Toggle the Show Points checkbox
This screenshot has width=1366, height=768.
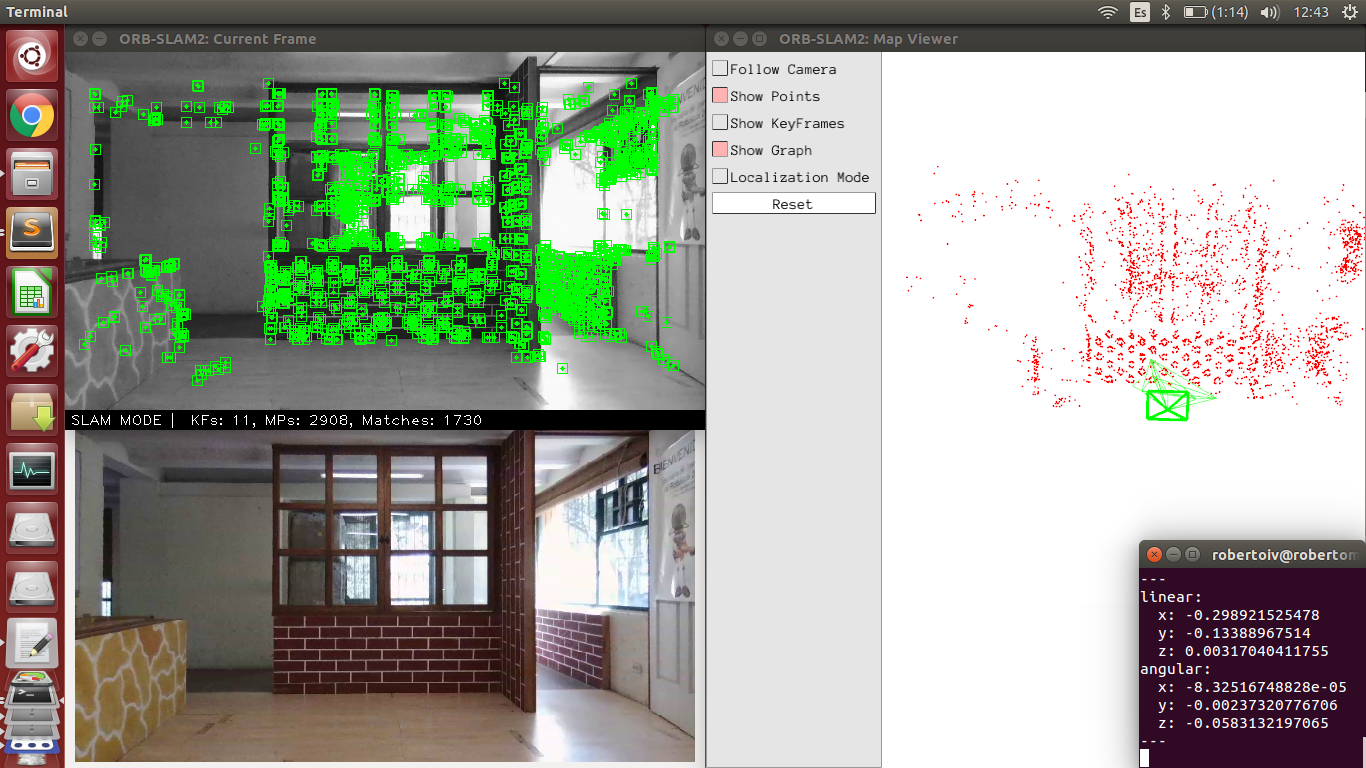[x=720, y=95]
